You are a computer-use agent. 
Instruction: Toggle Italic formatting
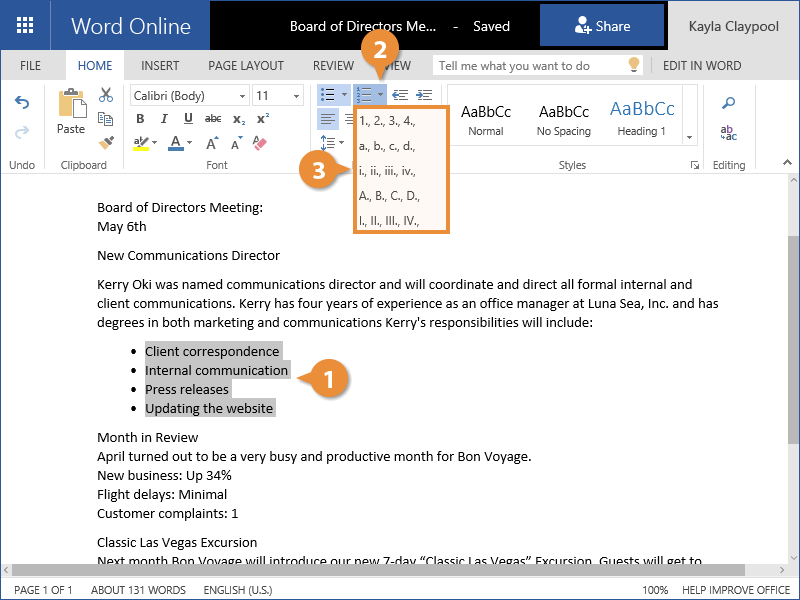164,119
